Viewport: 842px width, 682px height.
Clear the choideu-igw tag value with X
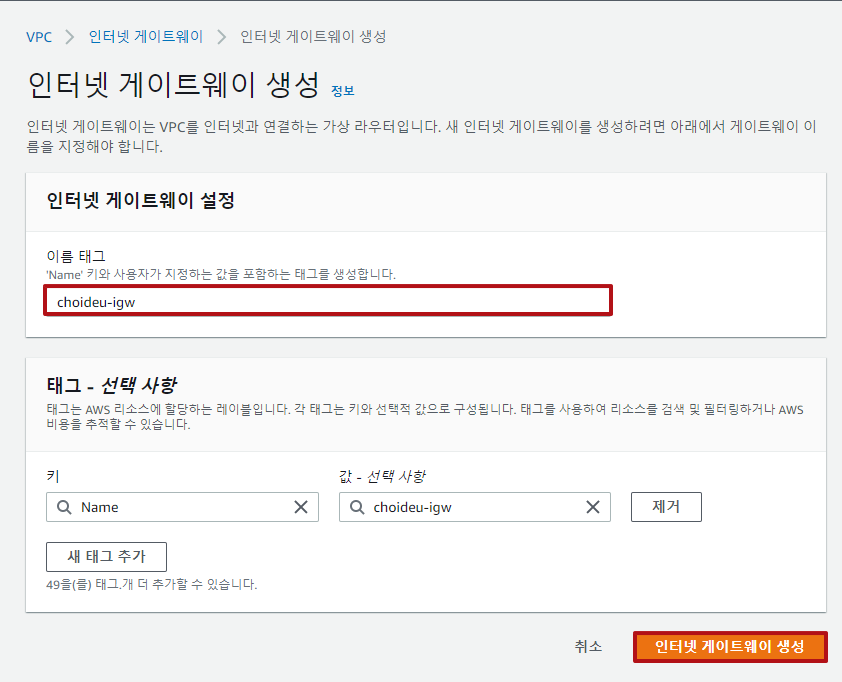593,507
